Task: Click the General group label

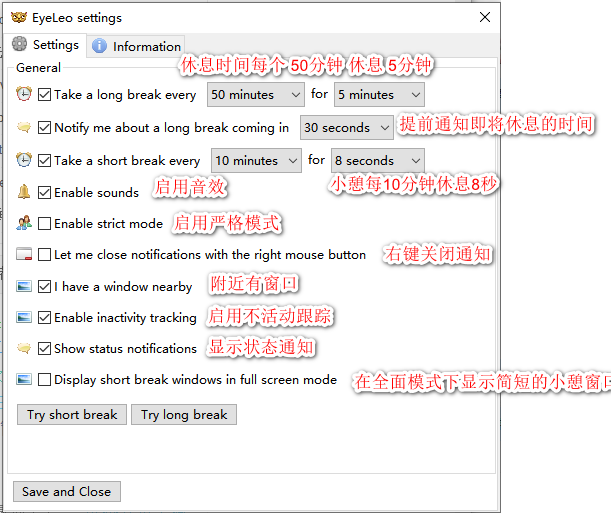Action: pyautogui.click(x=38, y=67)
